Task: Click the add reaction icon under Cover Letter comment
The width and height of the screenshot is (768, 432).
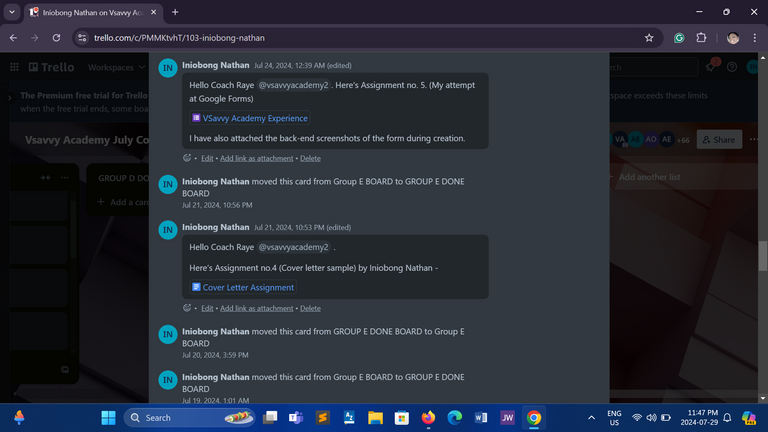Action: [187, 308]
